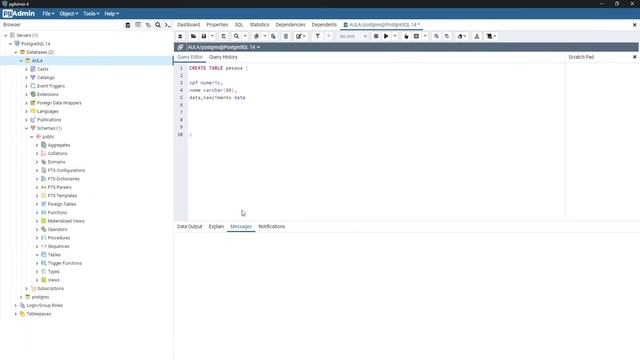Screen dimensions: 640x360
Task: Launch the PSQL tool terminal icon
Action: tap(168, 25)
